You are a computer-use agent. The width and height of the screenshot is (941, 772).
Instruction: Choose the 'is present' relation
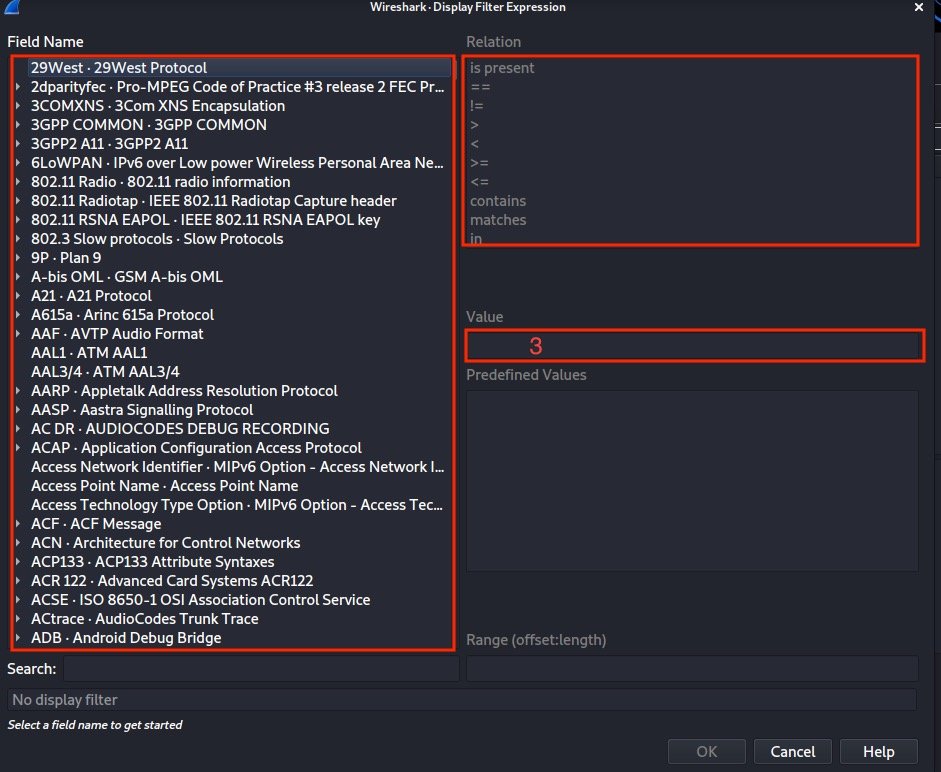pyautogui.click(x=691, y=68)
